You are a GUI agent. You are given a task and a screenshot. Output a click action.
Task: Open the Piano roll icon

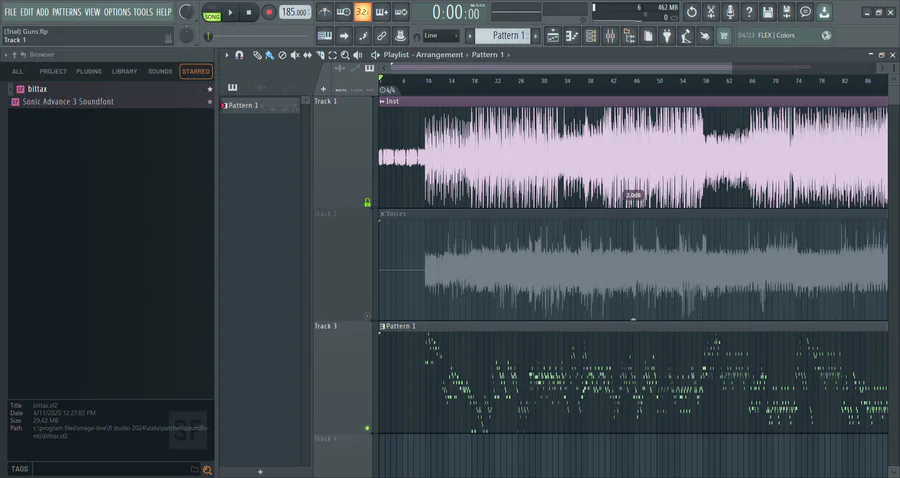(572, 36)
